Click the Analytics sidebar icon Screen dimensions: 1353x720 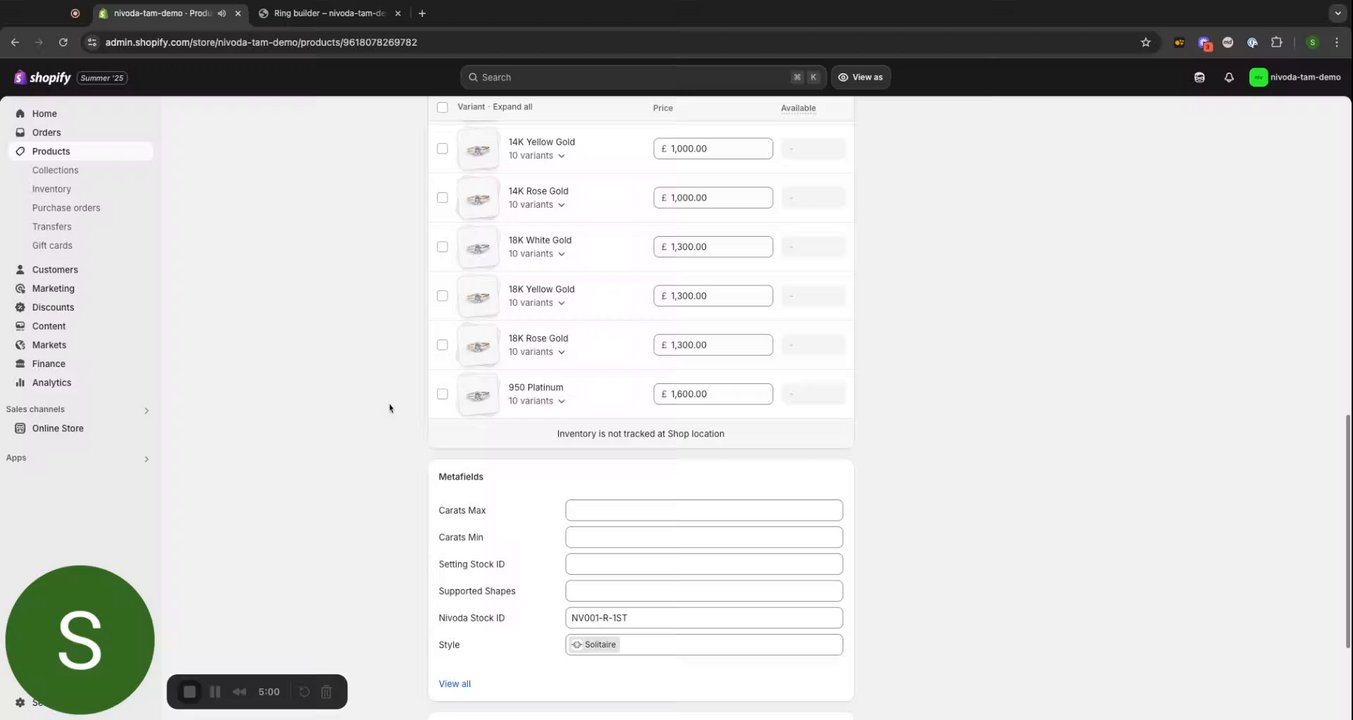click(x=20, y=383)
